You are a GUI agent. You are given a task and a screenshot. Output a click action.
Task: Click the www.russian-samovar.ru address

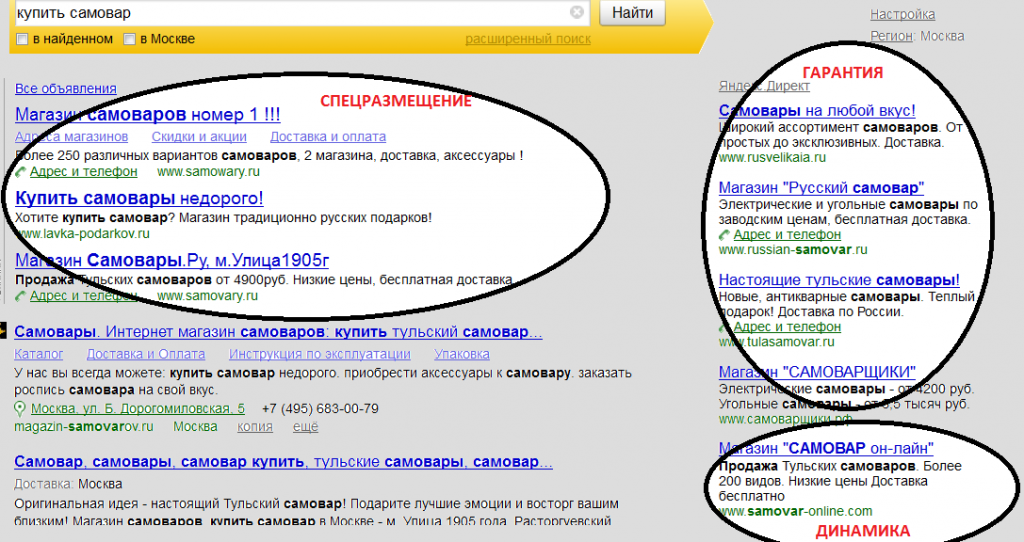pos(793,249)
